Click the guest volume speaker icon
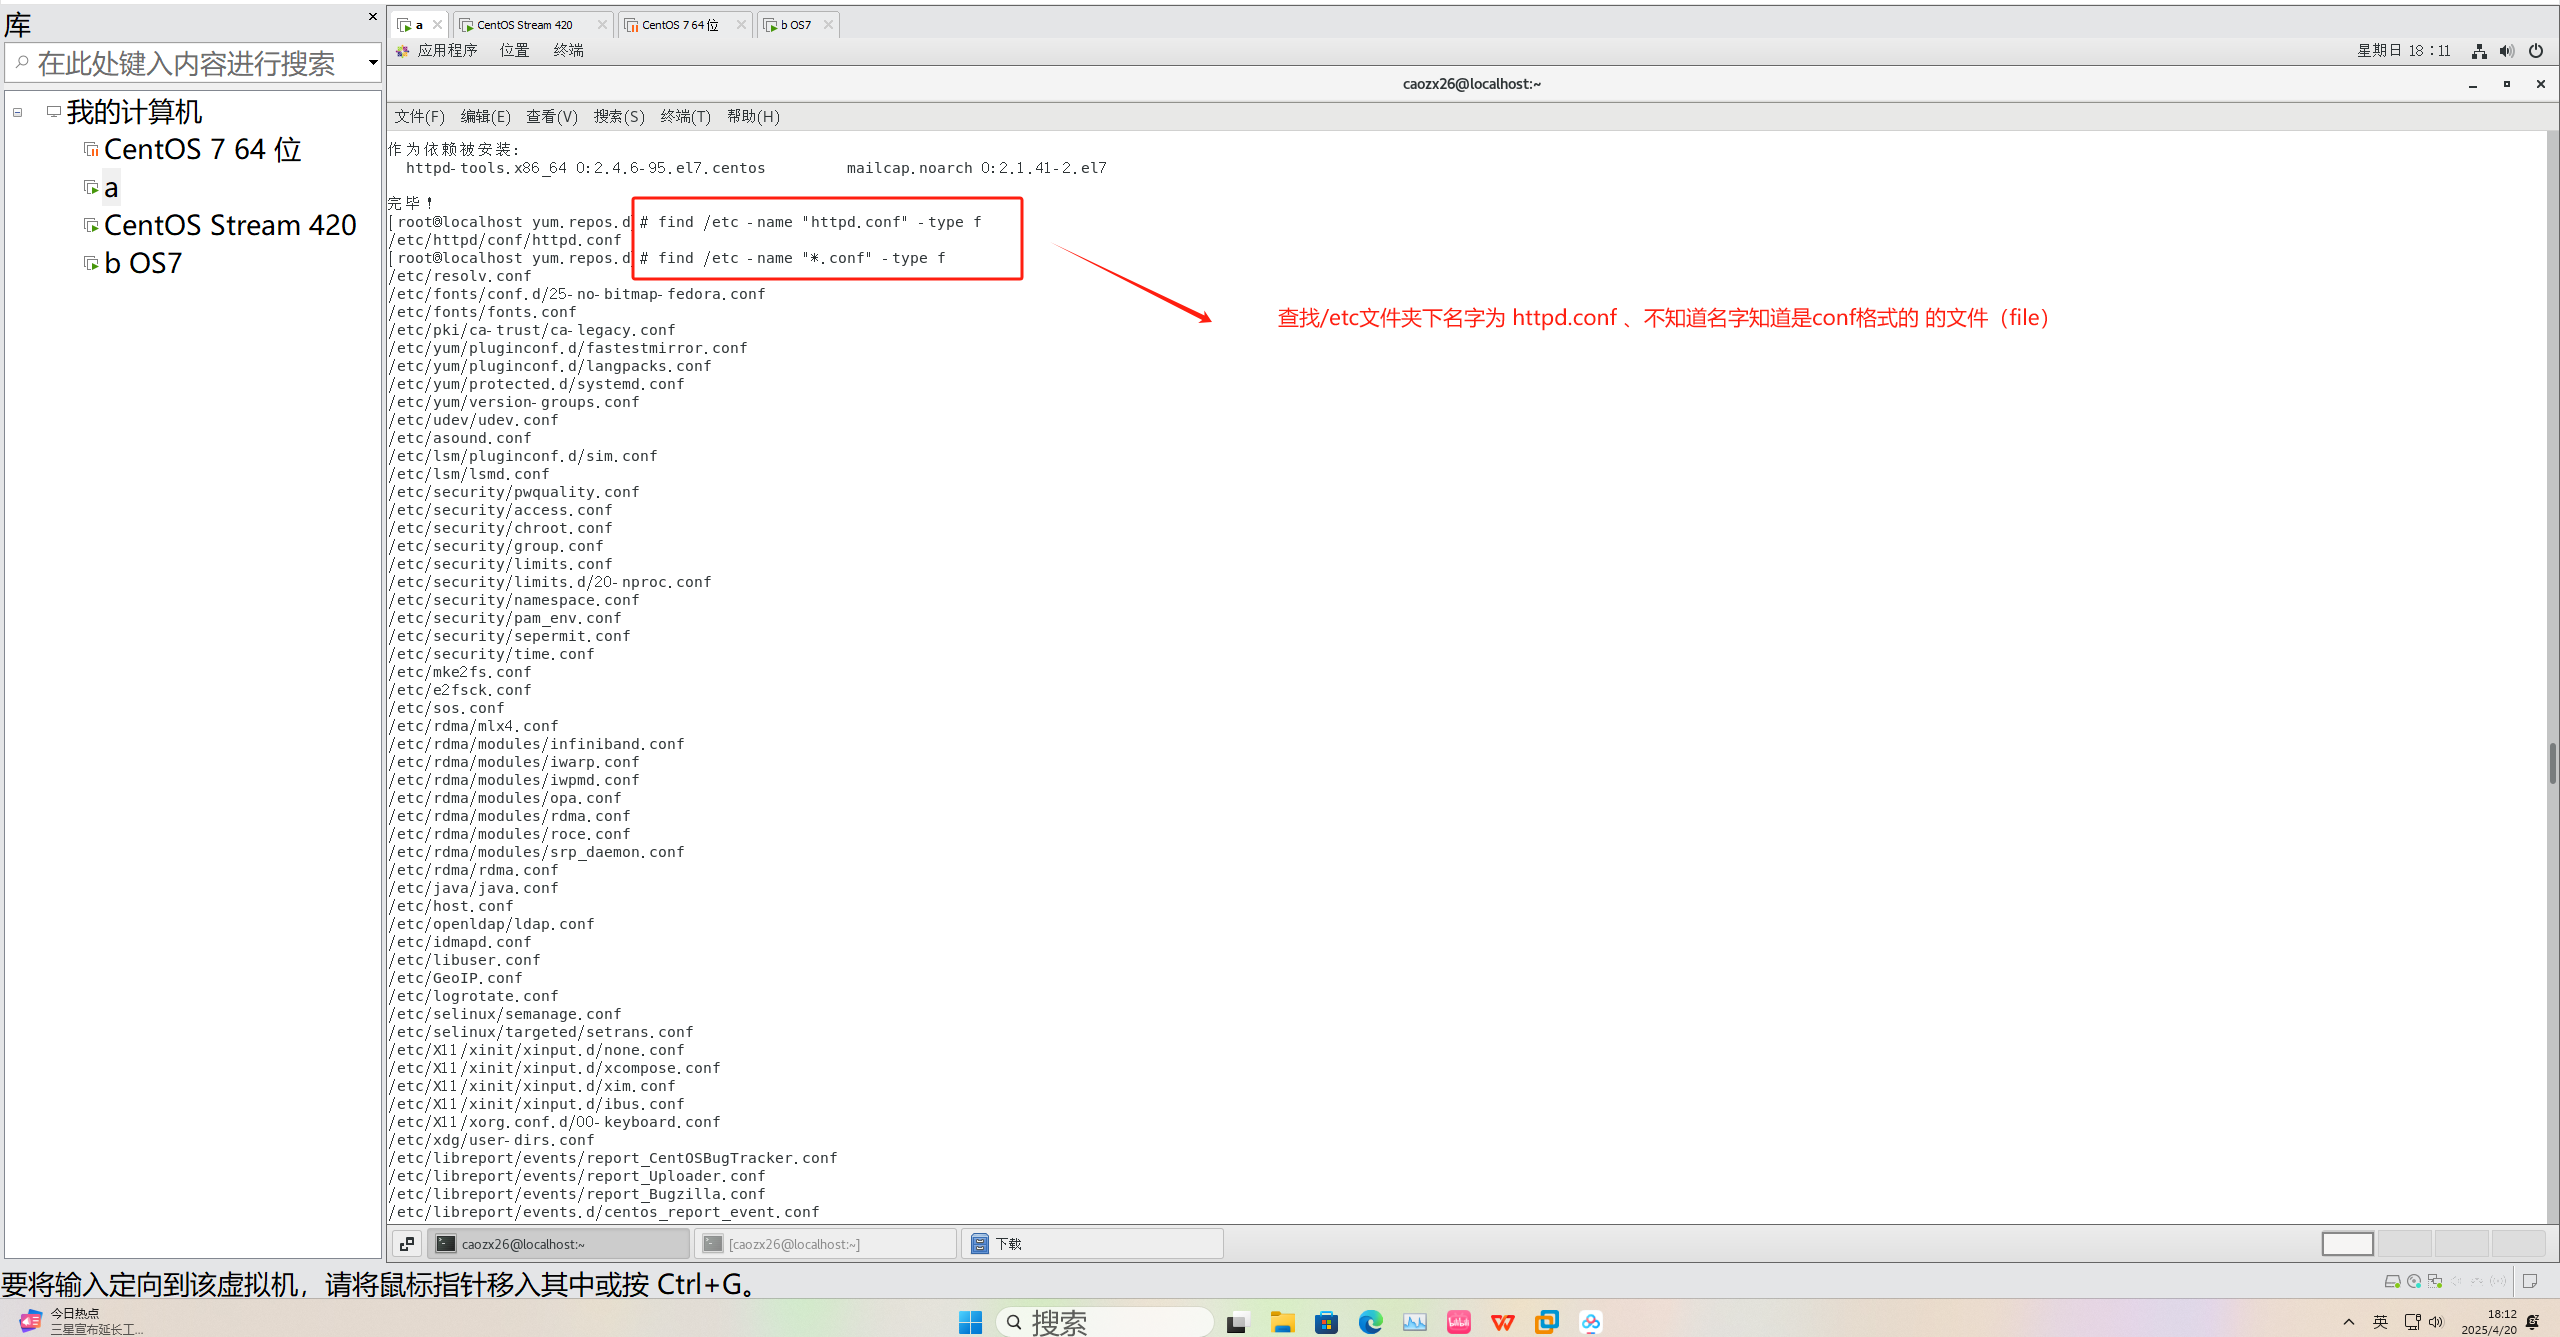 2507,51
